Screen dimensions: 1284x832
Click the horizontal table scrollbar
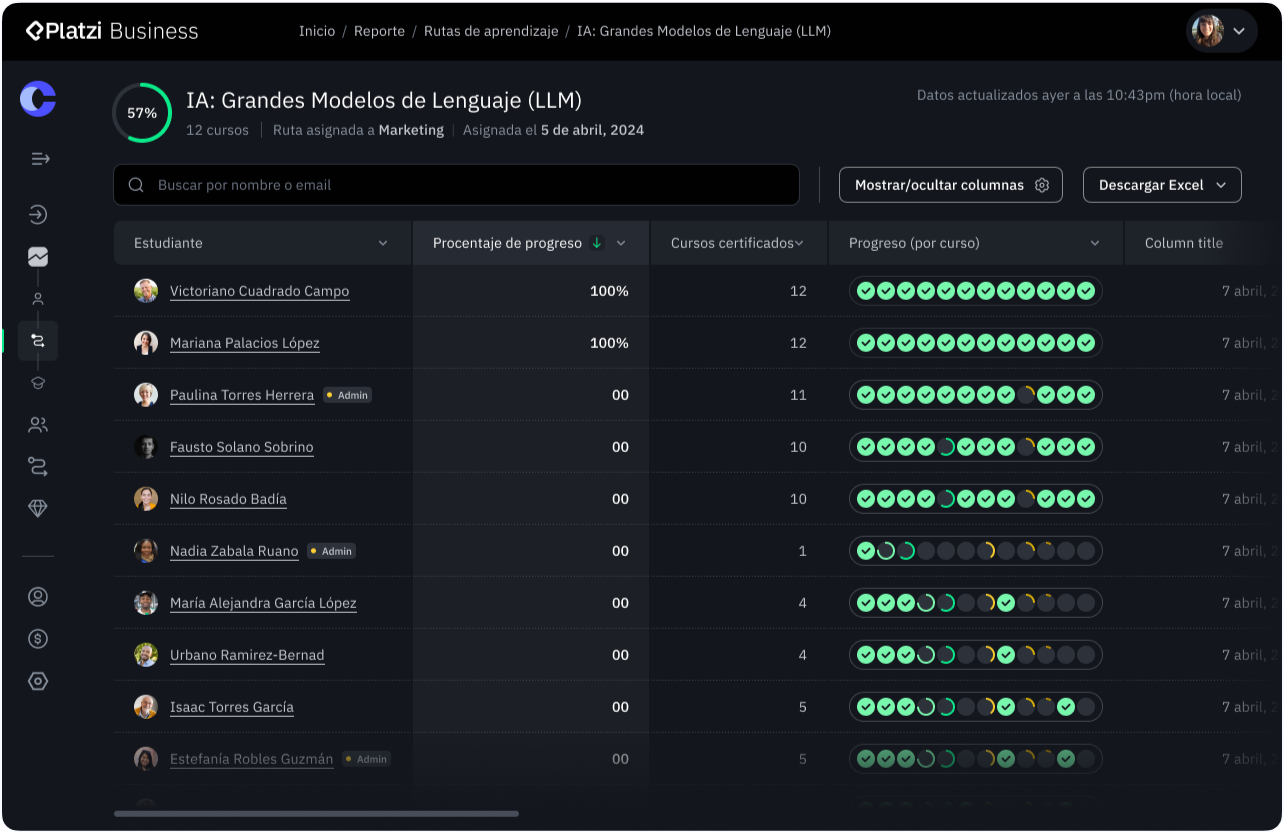pyautogui.click(x=316, y=814)
